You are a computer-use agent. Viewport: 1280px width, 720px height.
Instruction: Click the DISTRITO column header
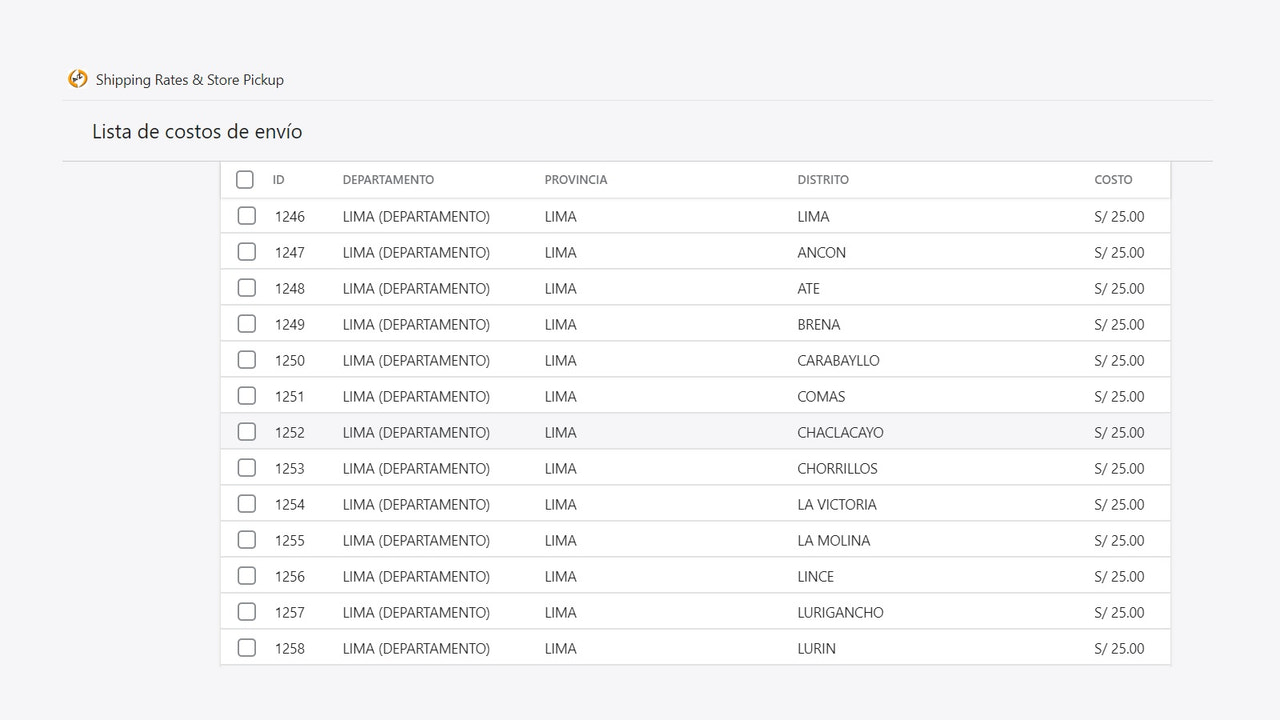click(x=823, y=180)
